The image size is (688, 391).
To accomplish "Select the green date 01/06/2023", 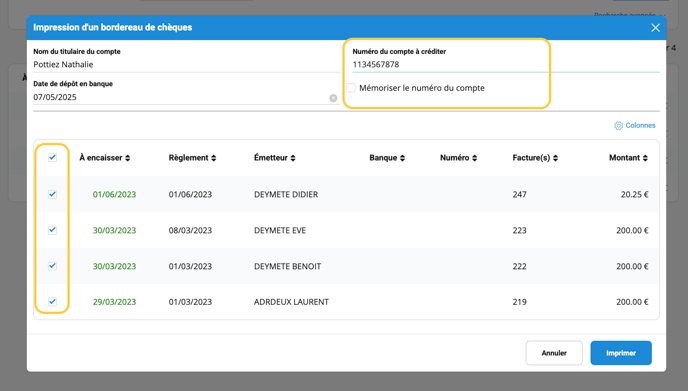I will [x=115, y=194].
